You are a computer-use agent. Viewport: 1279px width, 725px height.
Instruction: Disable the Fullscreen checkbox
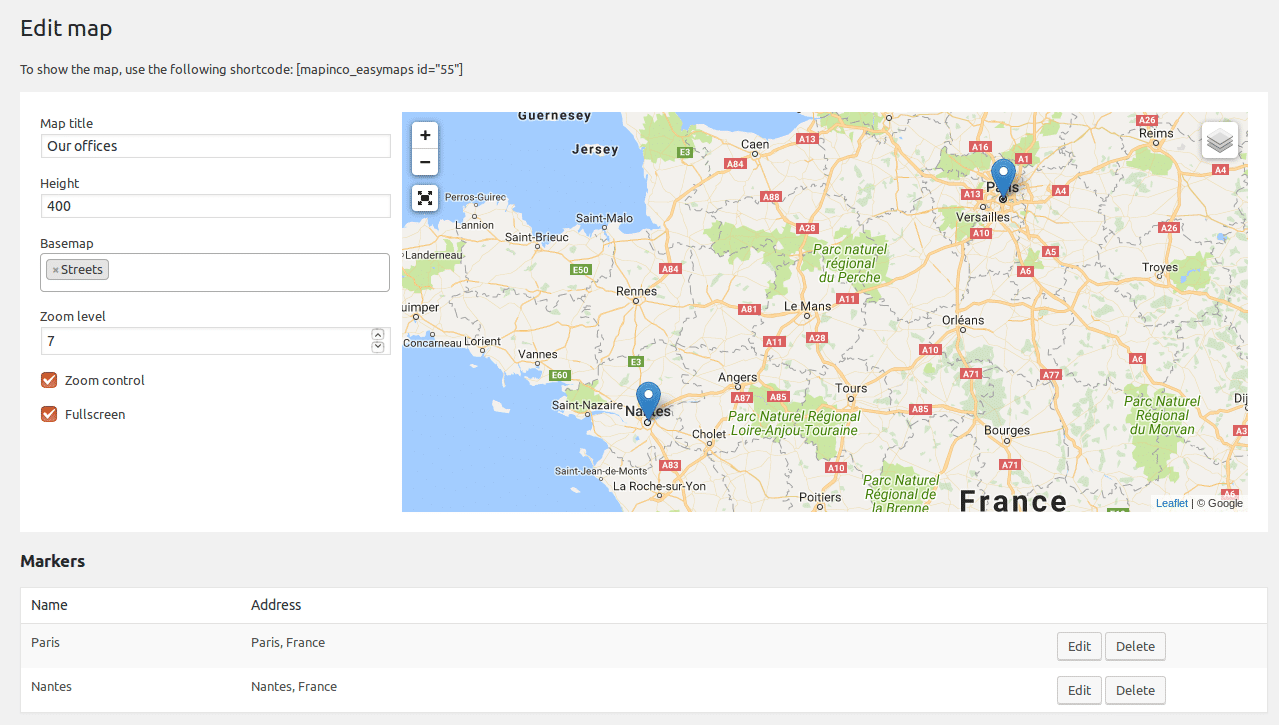pyautogui.click(x=48, y=414)
